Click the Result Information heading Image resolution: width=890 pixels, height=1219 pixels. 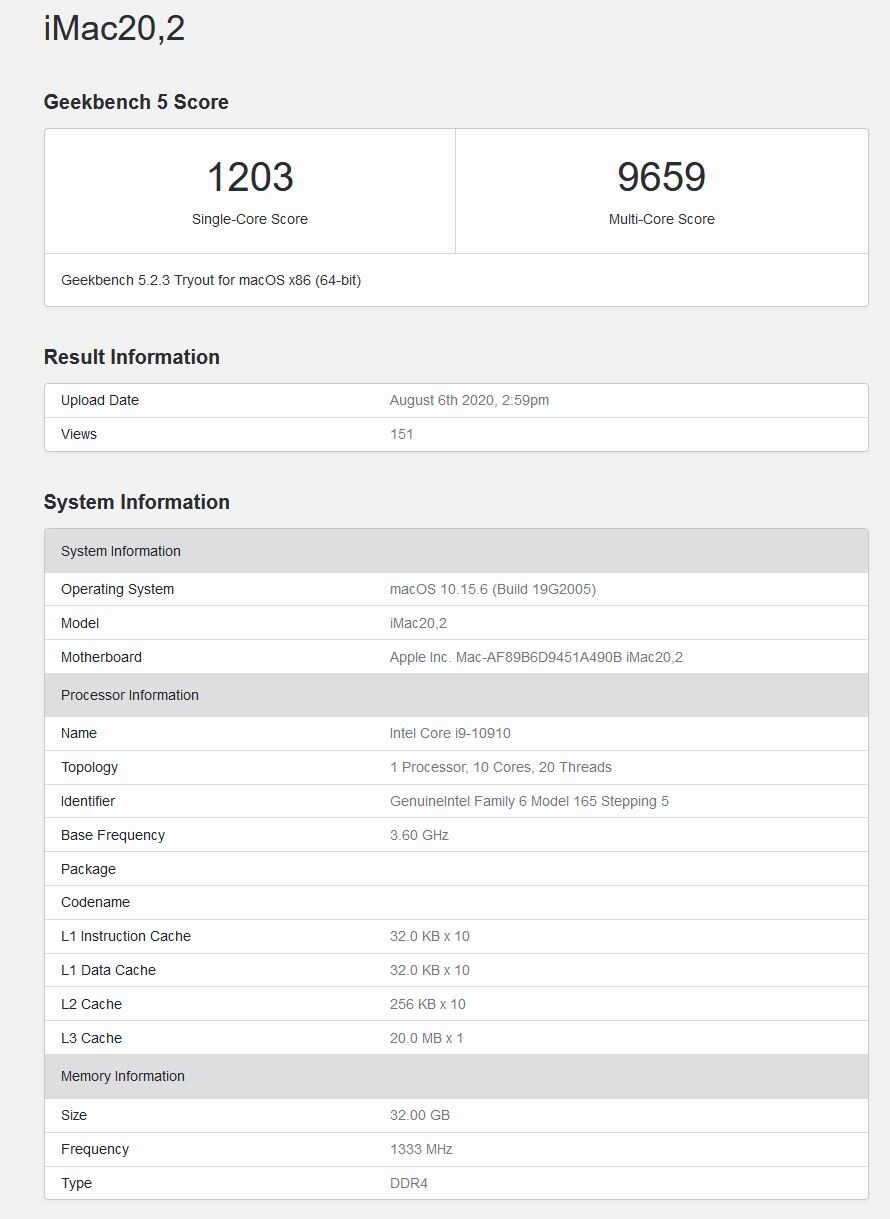point(131,357)
